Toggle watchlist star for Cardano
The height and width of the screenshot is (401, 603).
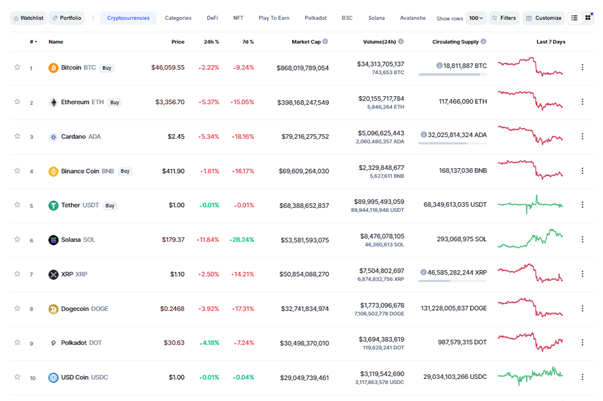pos(17,136)
